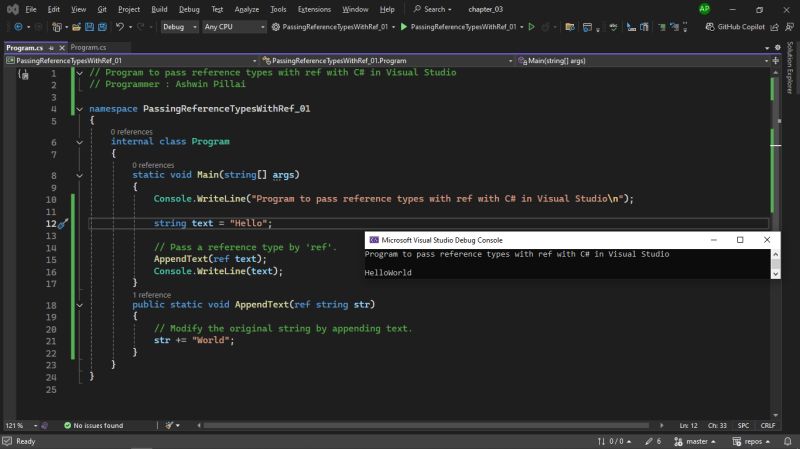Click the 0 / 0 push/pull indicator
This screenshot has height=449, width=800.
click(614, 441)
